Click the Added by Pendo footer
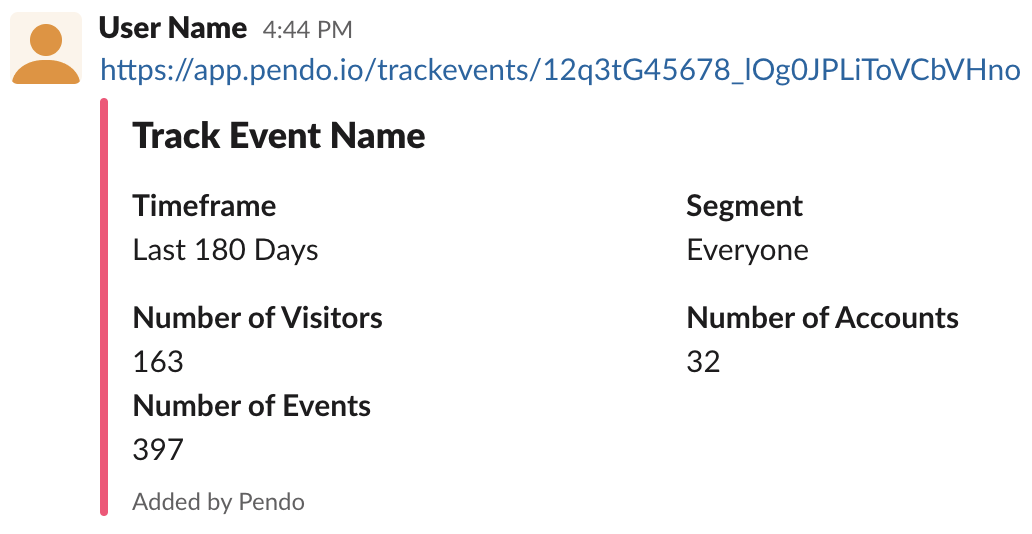 (x=219, y=502)
